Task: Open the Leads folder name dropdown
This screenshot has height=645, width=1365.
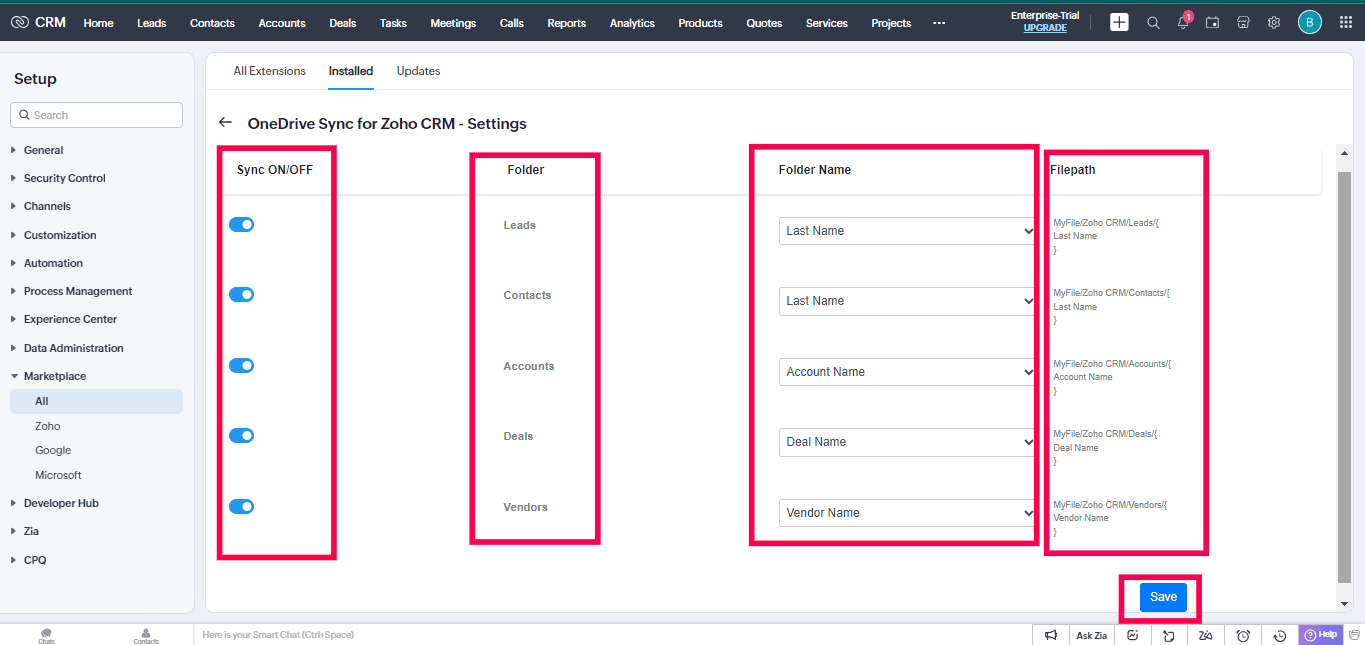Action: [907, 231]
